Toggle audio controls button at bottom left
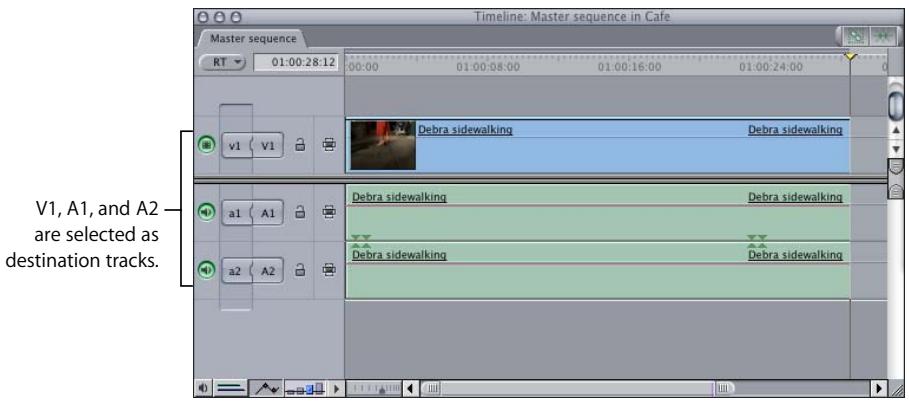This screenshot has height=401, width=909. coord(203,388)
